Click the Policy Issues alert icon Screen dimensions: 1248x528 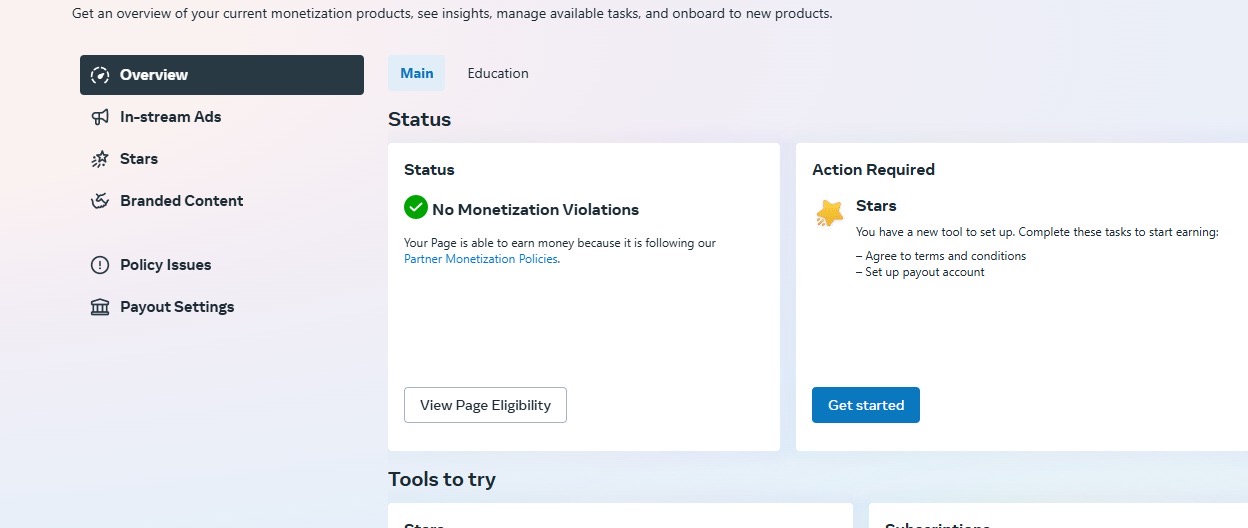coord(100,265)
